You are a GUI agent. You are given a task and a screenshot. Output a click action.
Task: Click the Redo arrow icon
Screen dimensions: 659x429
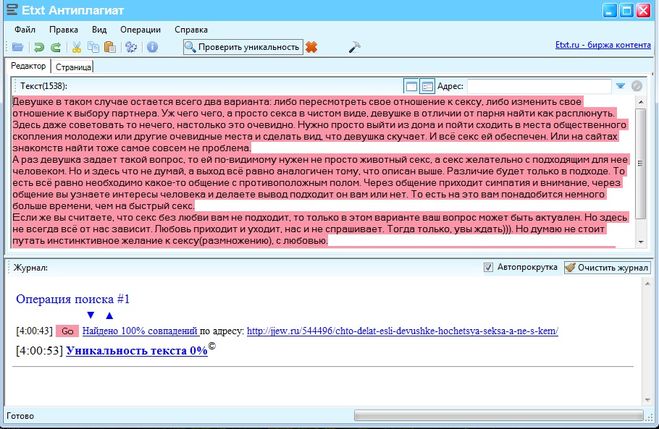(x=55, y=47)
